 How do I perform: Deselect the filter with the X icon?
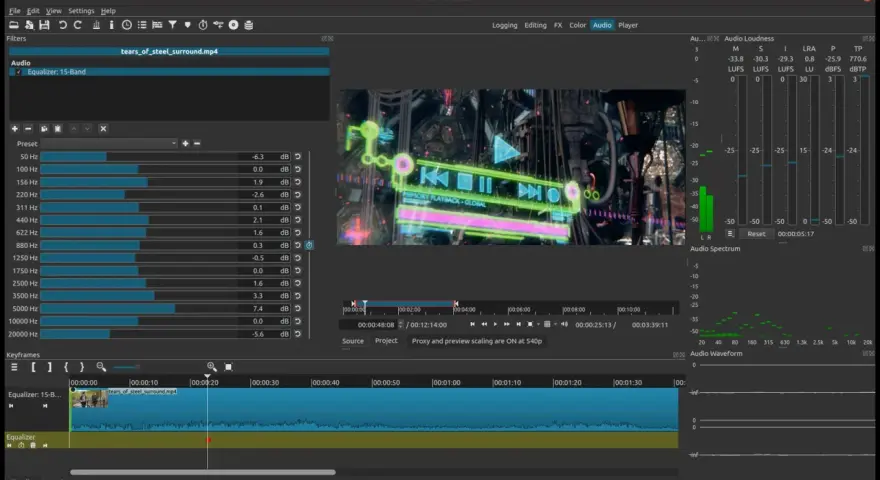click(103, 129)
